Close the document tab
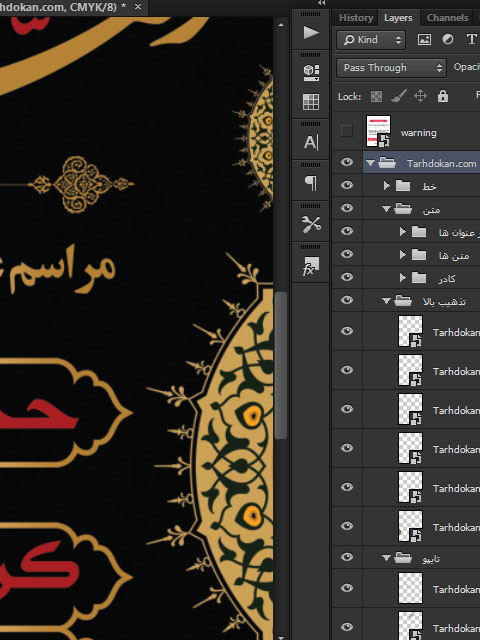This screenshot has width=480, height=640. pyautogui.click(x=138, y=7)
